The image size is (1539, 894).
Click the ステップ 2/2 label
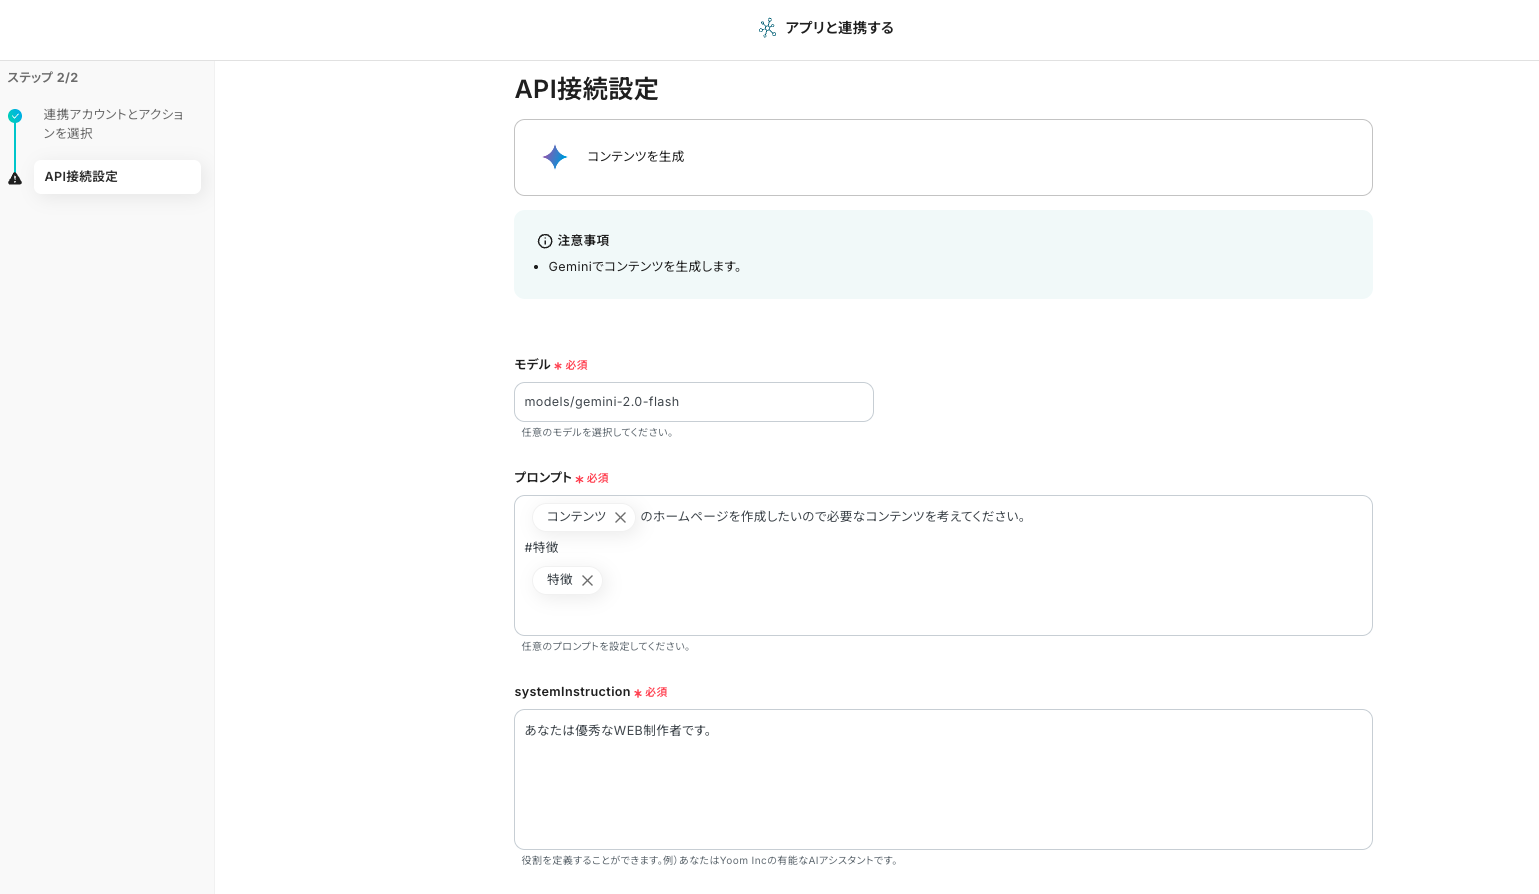[43, 78]
